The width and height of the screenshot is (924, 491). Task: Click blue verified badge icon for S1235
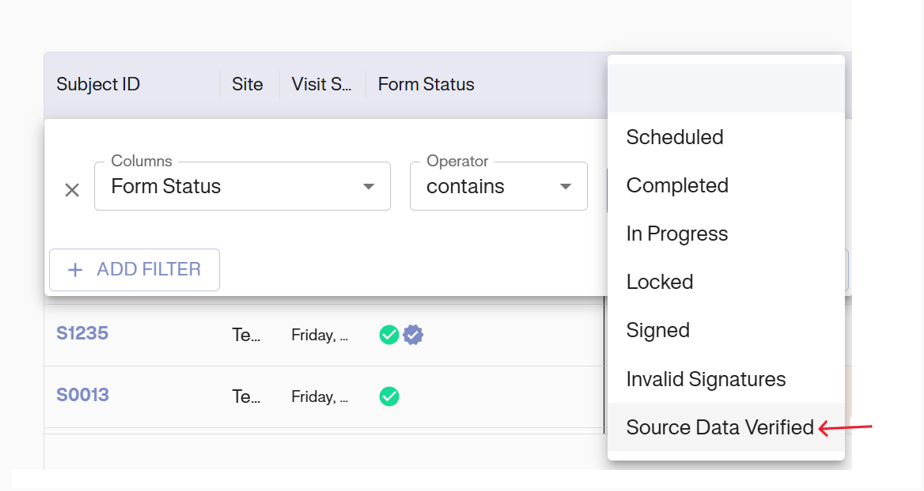[x=413, y=335]
